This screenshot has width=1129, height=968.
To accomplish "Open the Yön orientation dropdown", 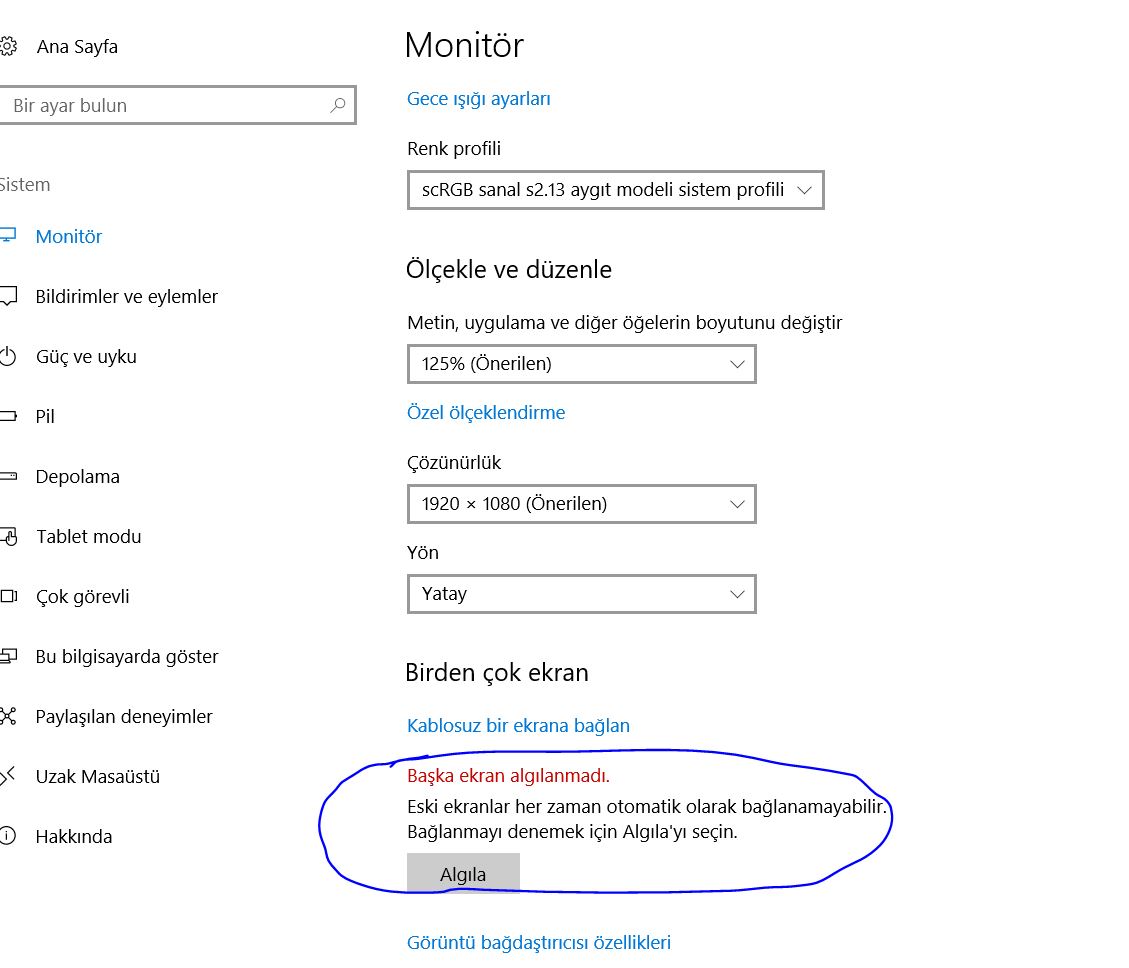I will click(x=581, y=594).
